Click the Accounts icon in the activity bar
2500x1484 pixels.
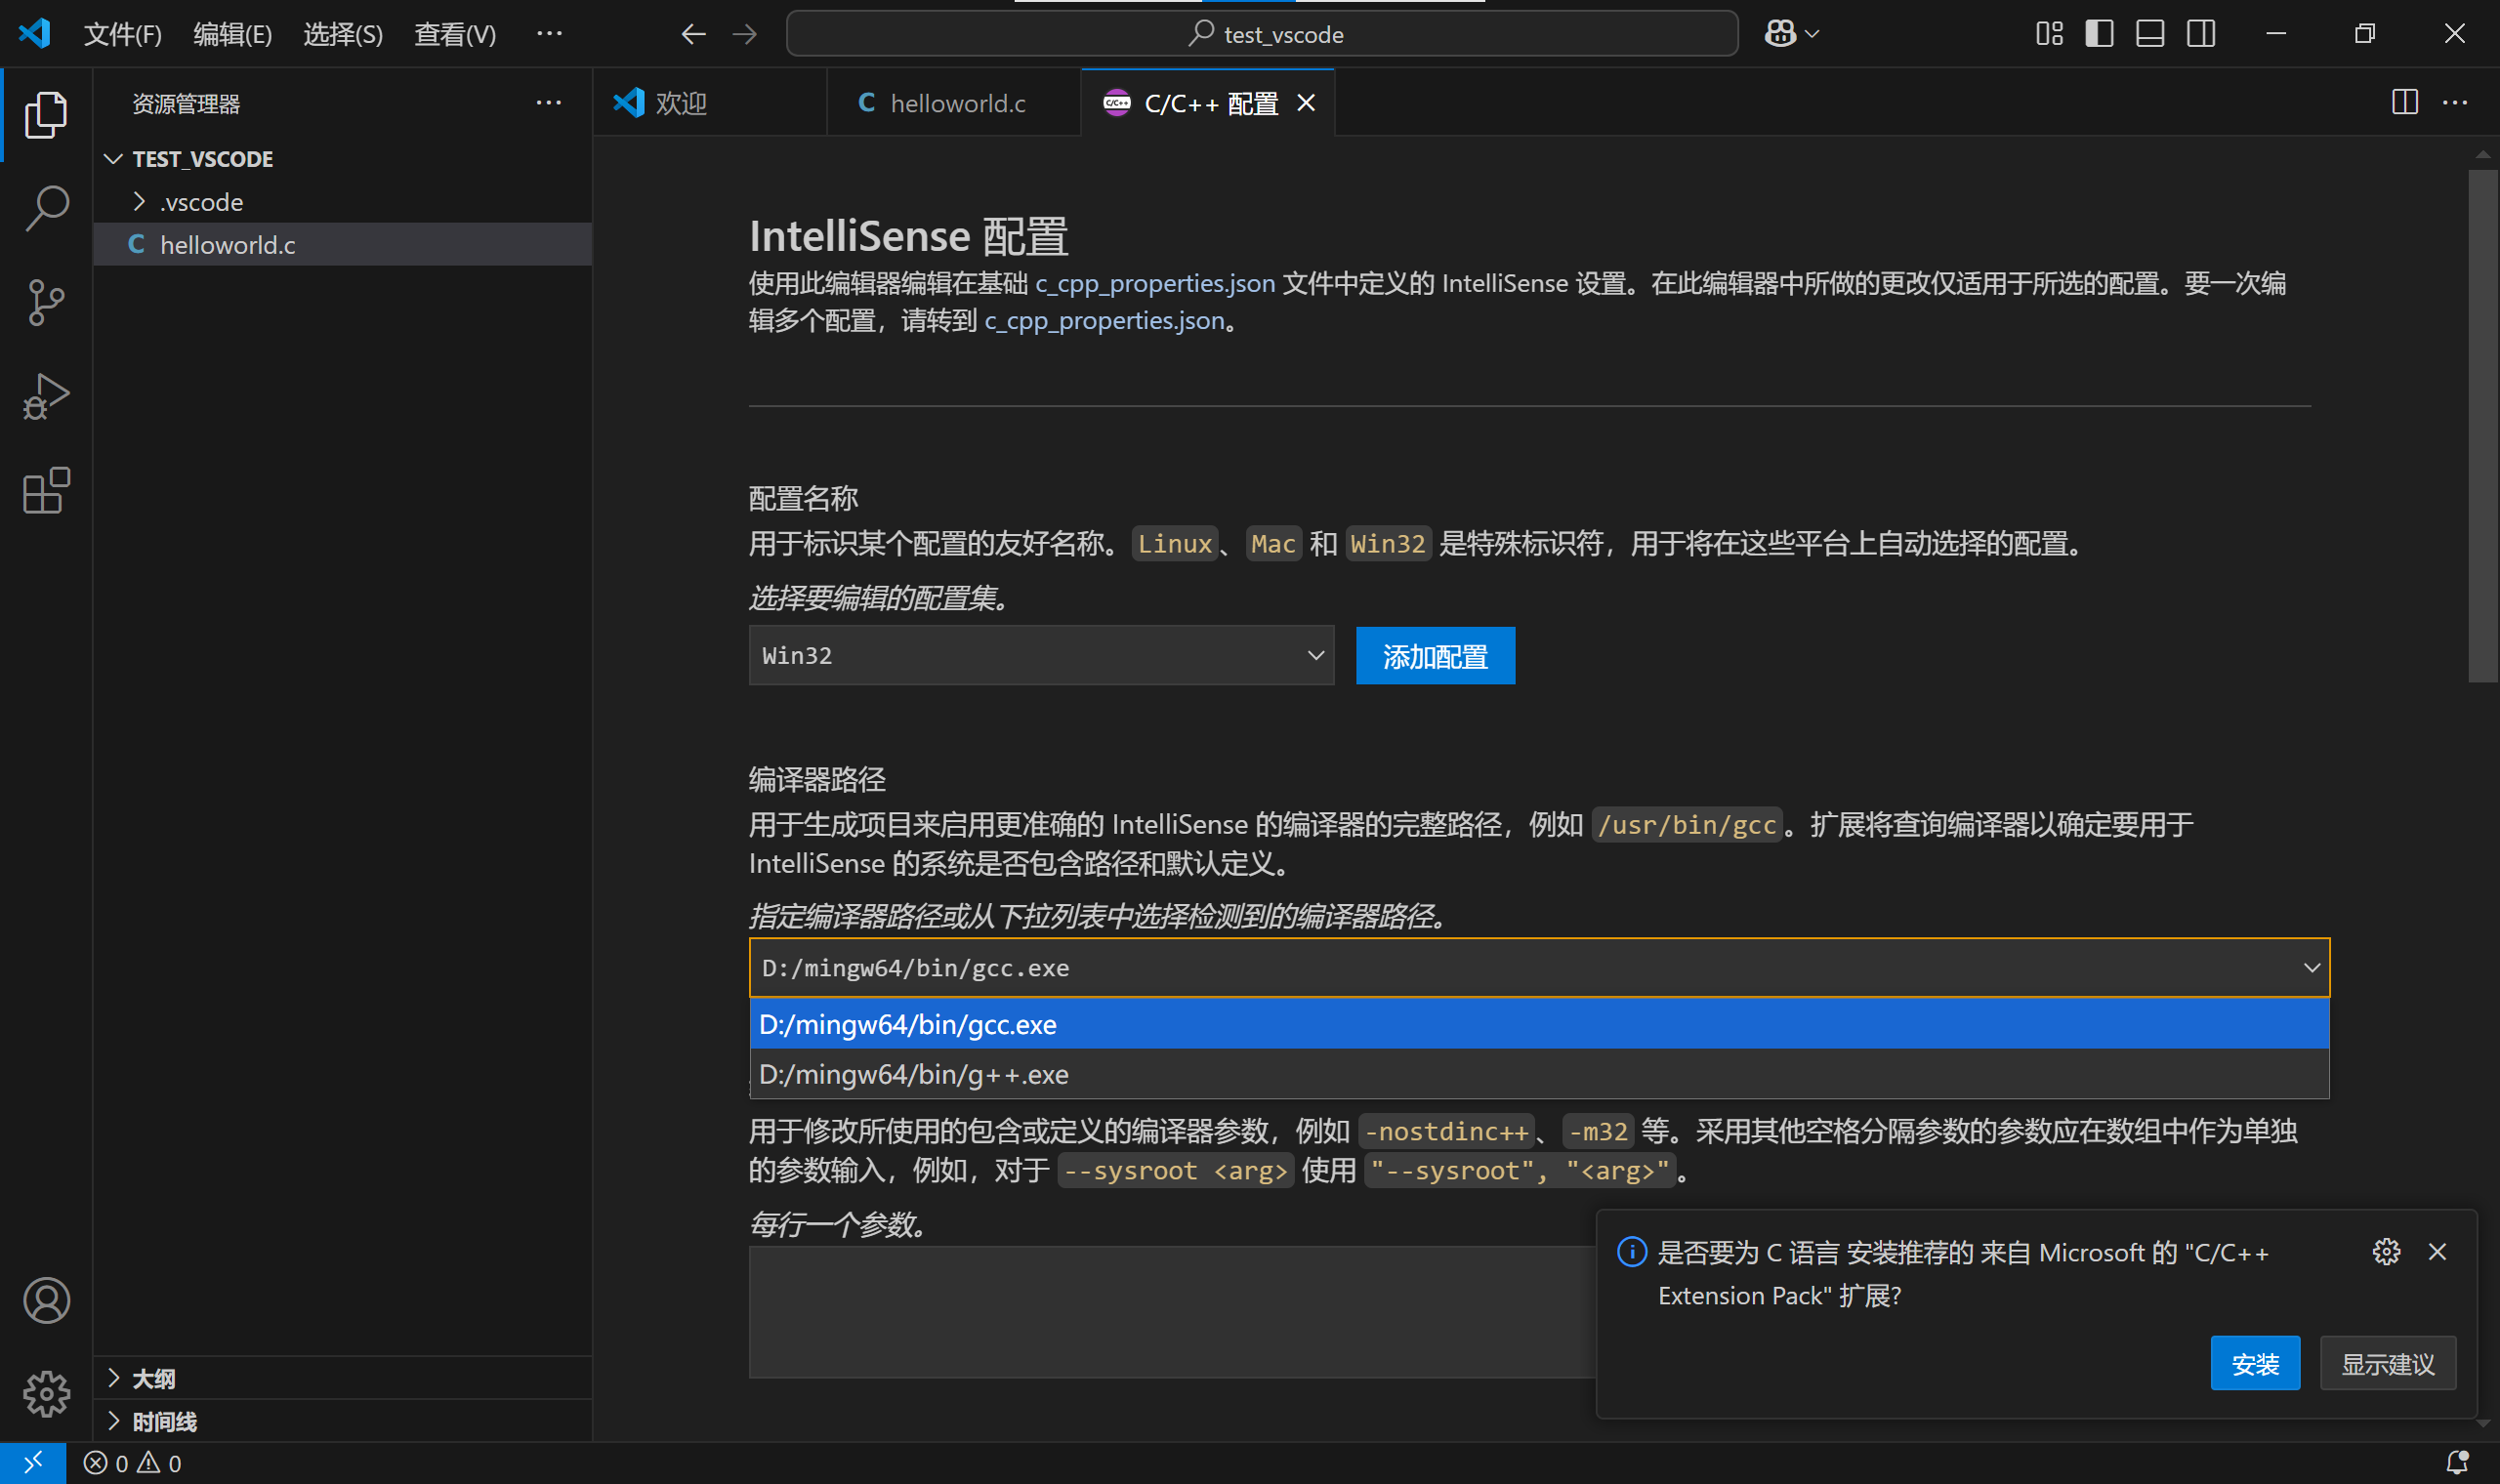pos(45,1300)
